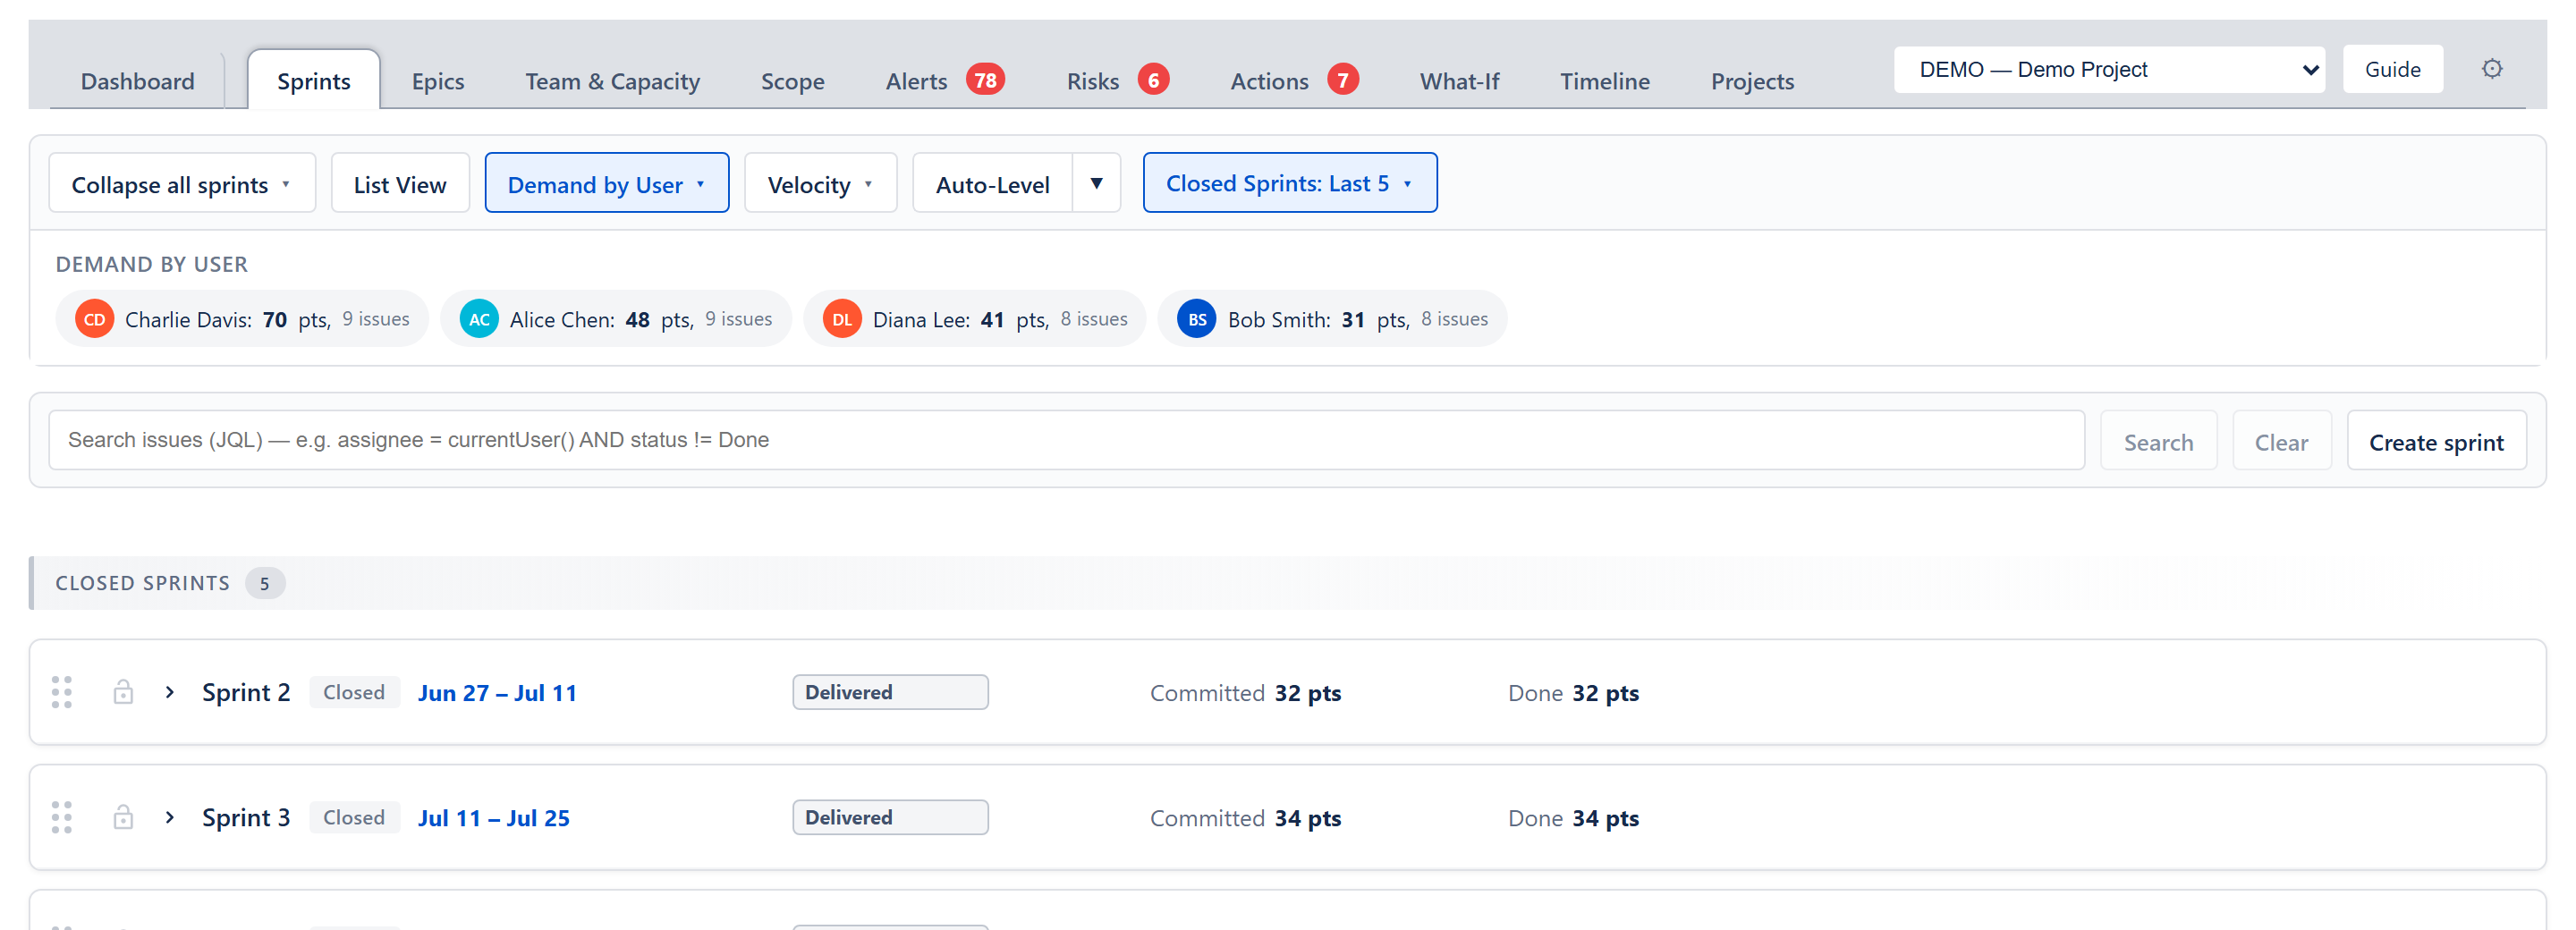Open Auto-Level arrow dropdown
The width and height of the screenshot is (2576, 930).
1096,183
